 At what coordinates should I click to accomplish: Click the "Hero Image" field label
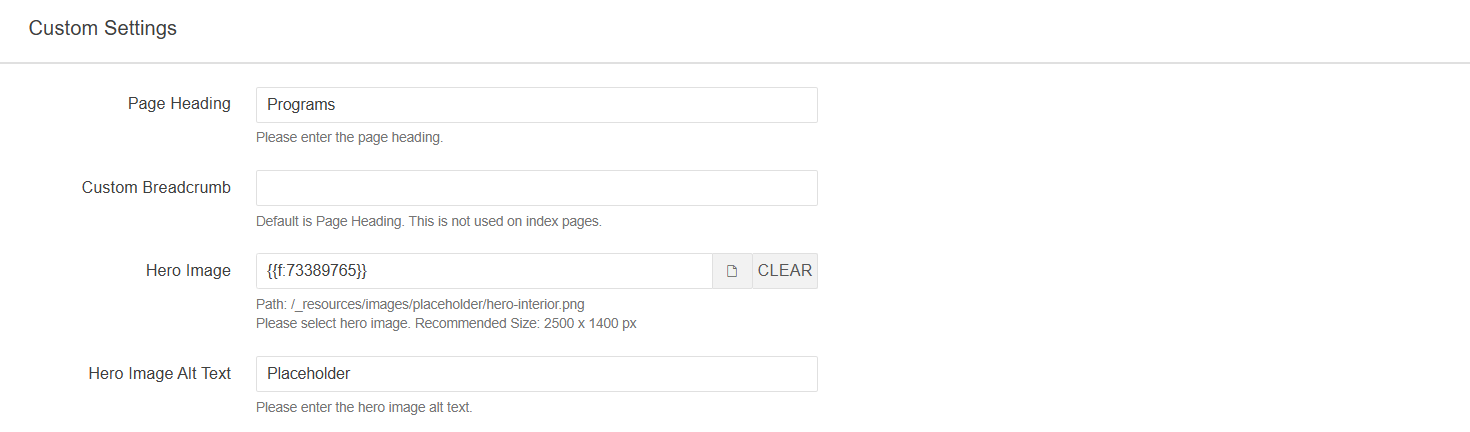[x=188, y=271]
